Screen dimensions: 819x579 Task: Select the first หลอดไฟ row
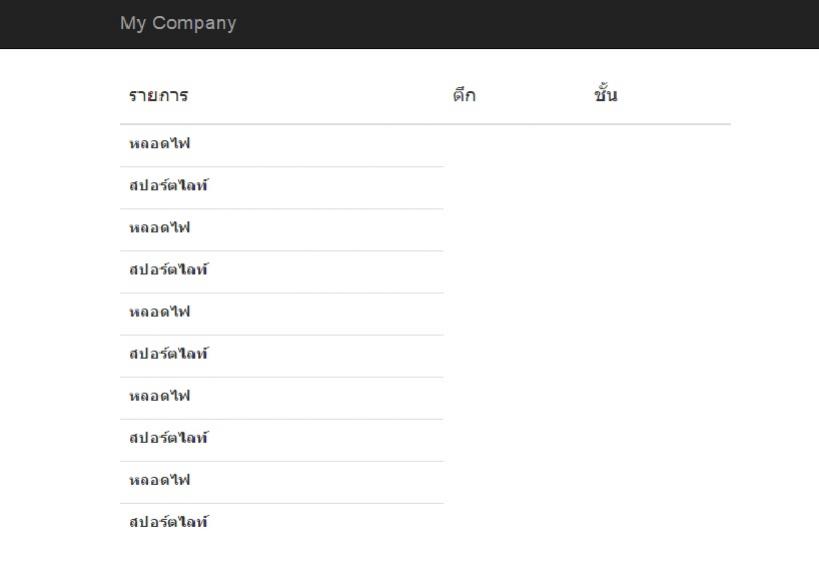[282, 146]
